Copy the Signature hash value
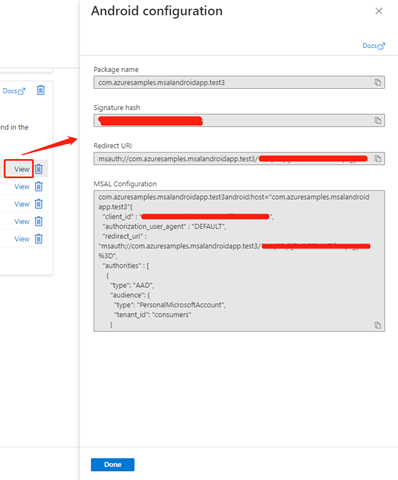 (377, 120)
